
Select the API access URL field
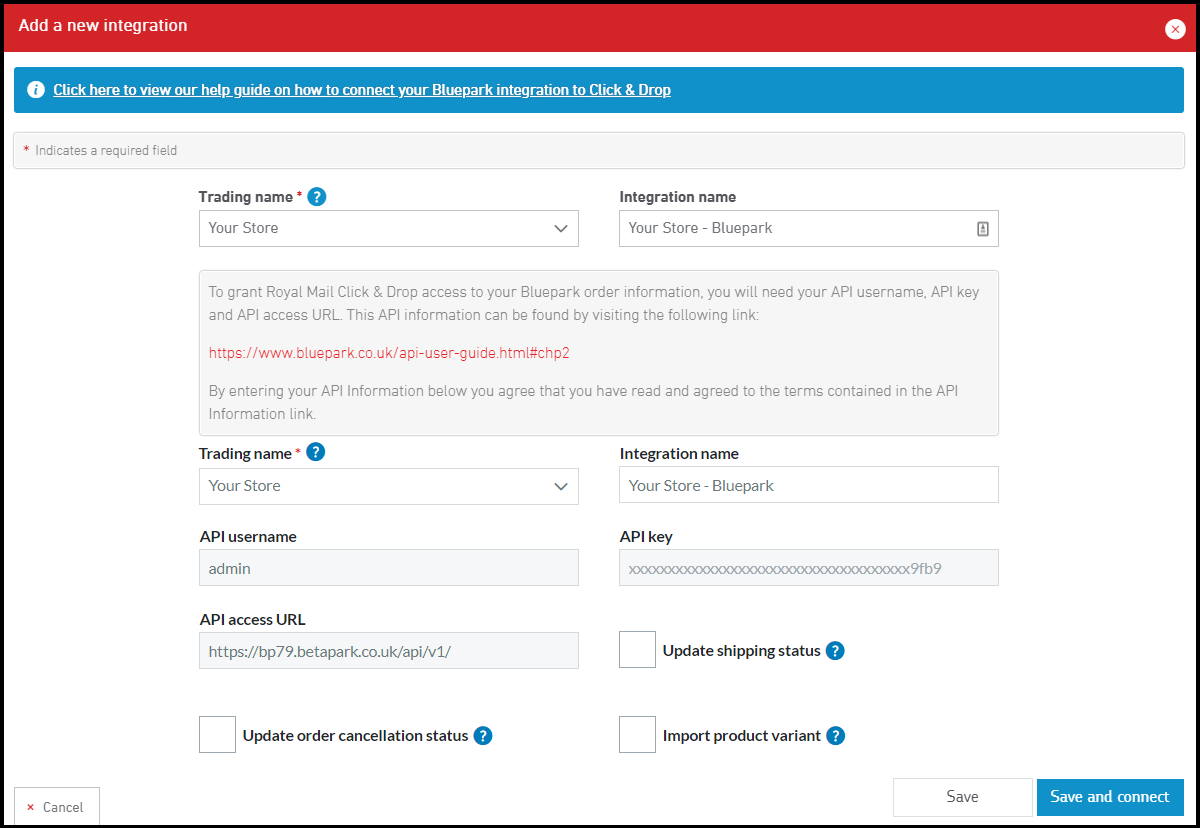pyautogui.click(x=389, y=651)
